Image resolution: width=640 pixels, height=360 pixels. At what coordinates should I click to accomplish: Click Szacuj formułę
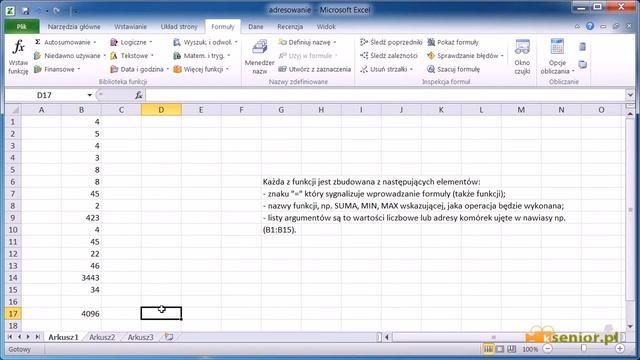point(453,69)
